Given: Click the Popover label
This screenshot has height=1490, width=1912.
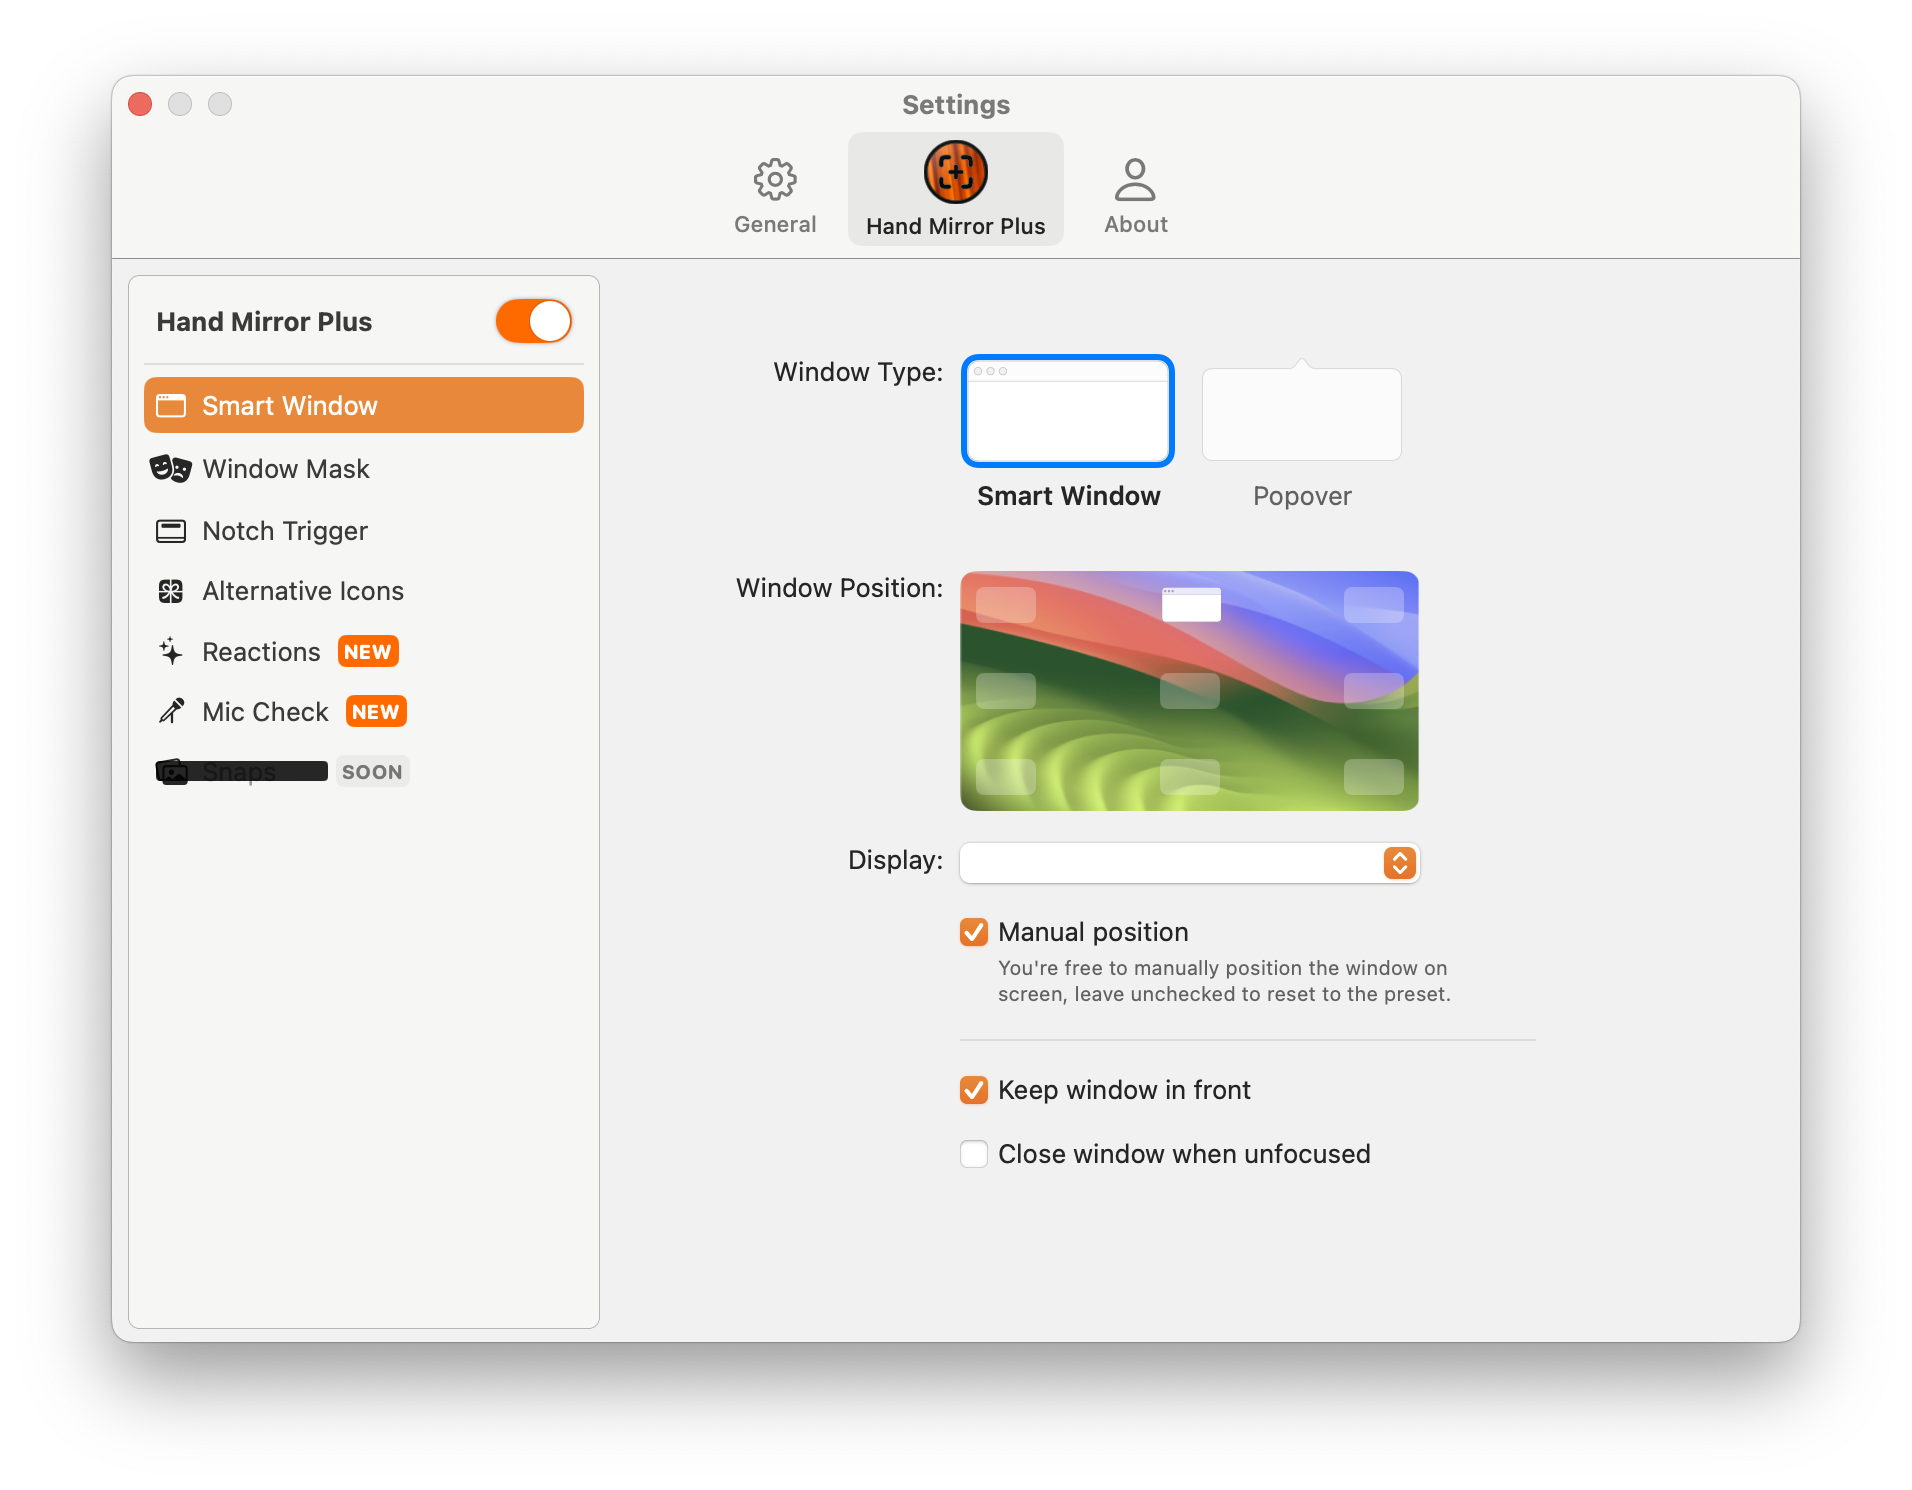Looking at the screenshot, I should [1302, 496].
